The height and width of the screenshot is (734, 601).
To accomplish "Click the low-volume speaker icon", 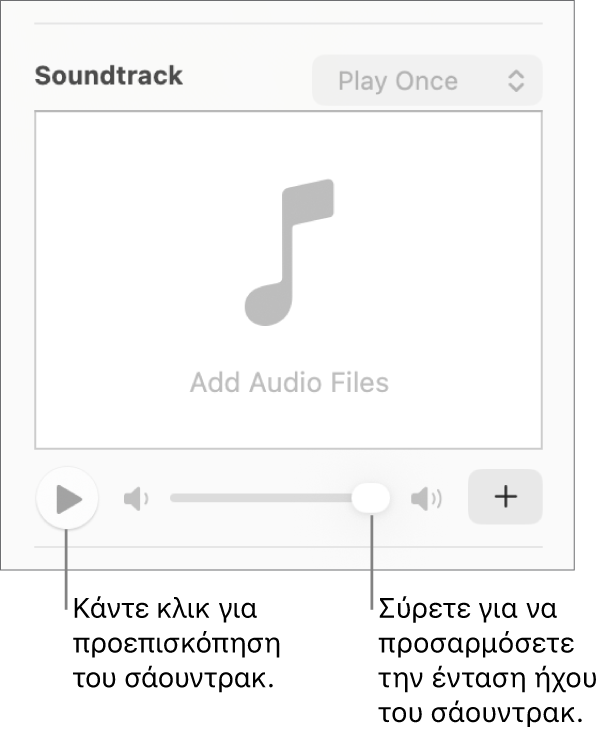I will [136, 498].
